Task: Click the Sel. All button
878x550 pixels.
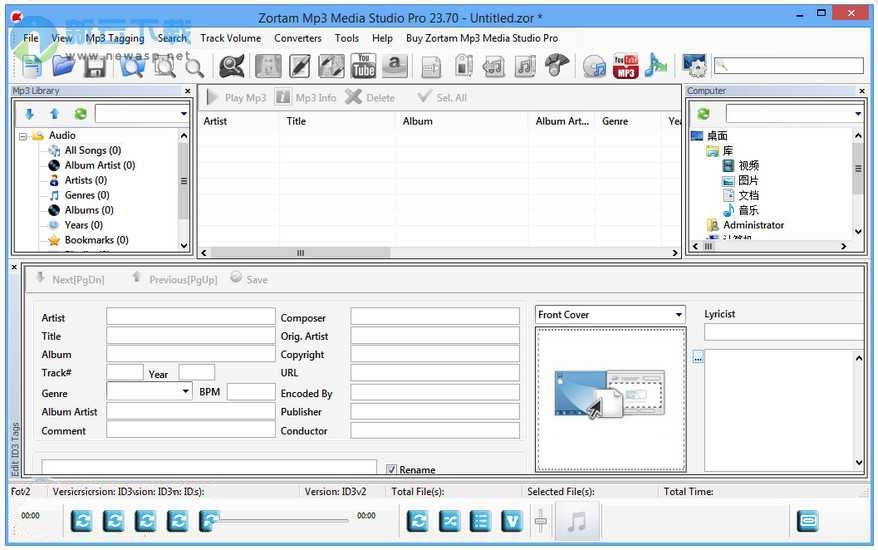Action: tap(442, 97)
